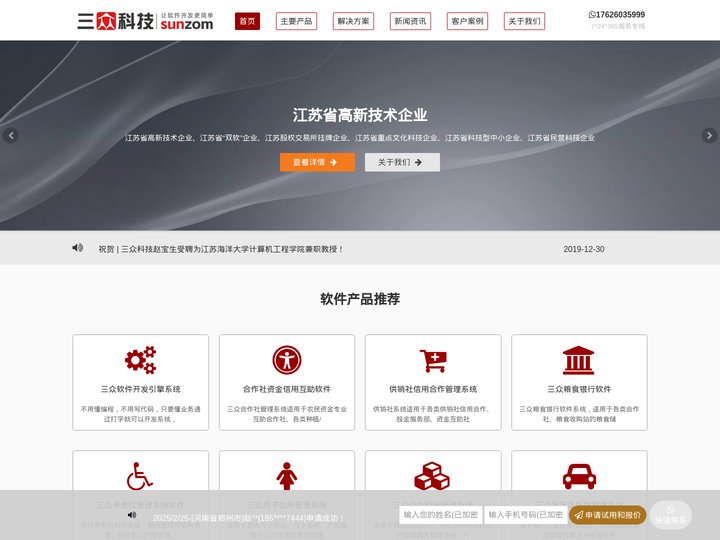Select 关于我们 in the top navigation

tap(524, 21)
